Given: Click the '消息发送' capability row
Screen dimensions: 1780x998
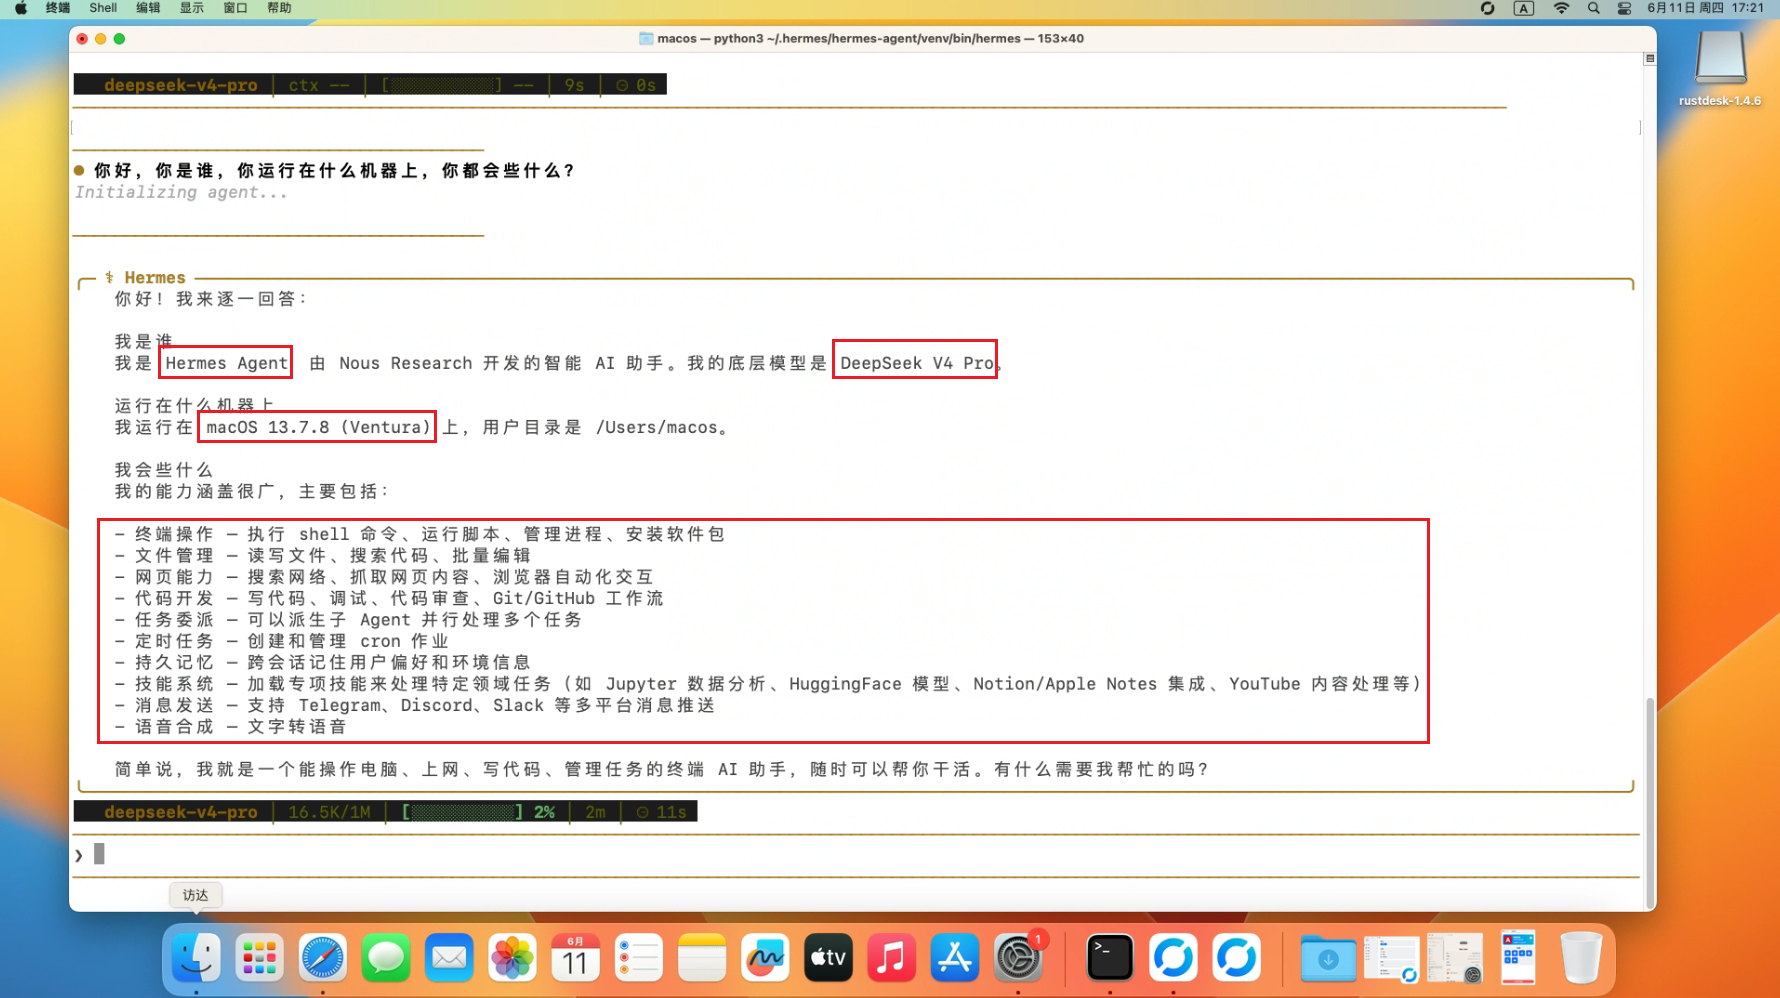Looking at the screenshot, I should [414, 705].
